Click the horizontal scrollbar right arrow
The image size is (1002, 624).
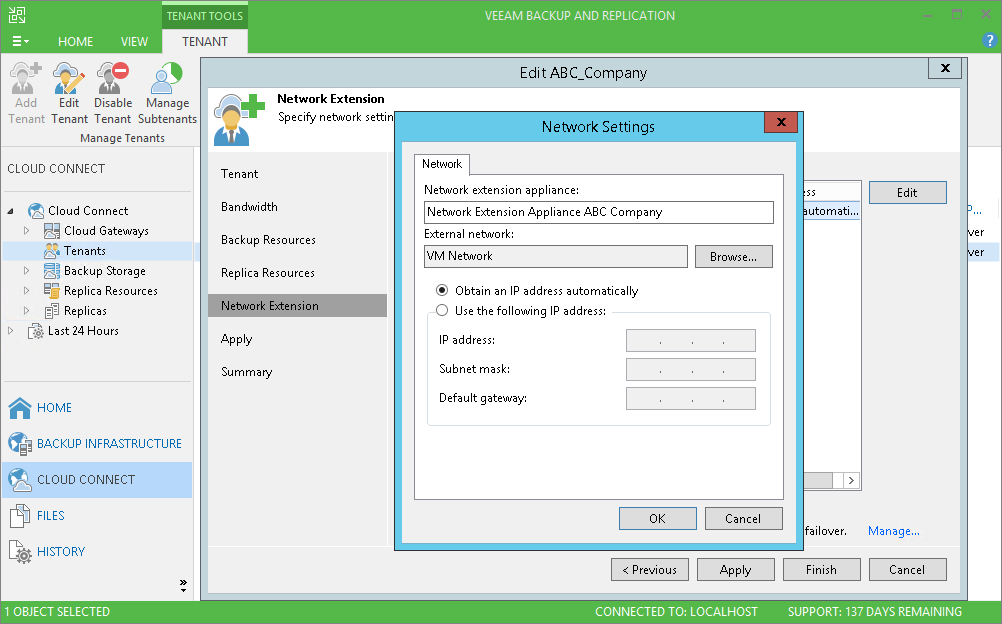[x=851, y=480]
